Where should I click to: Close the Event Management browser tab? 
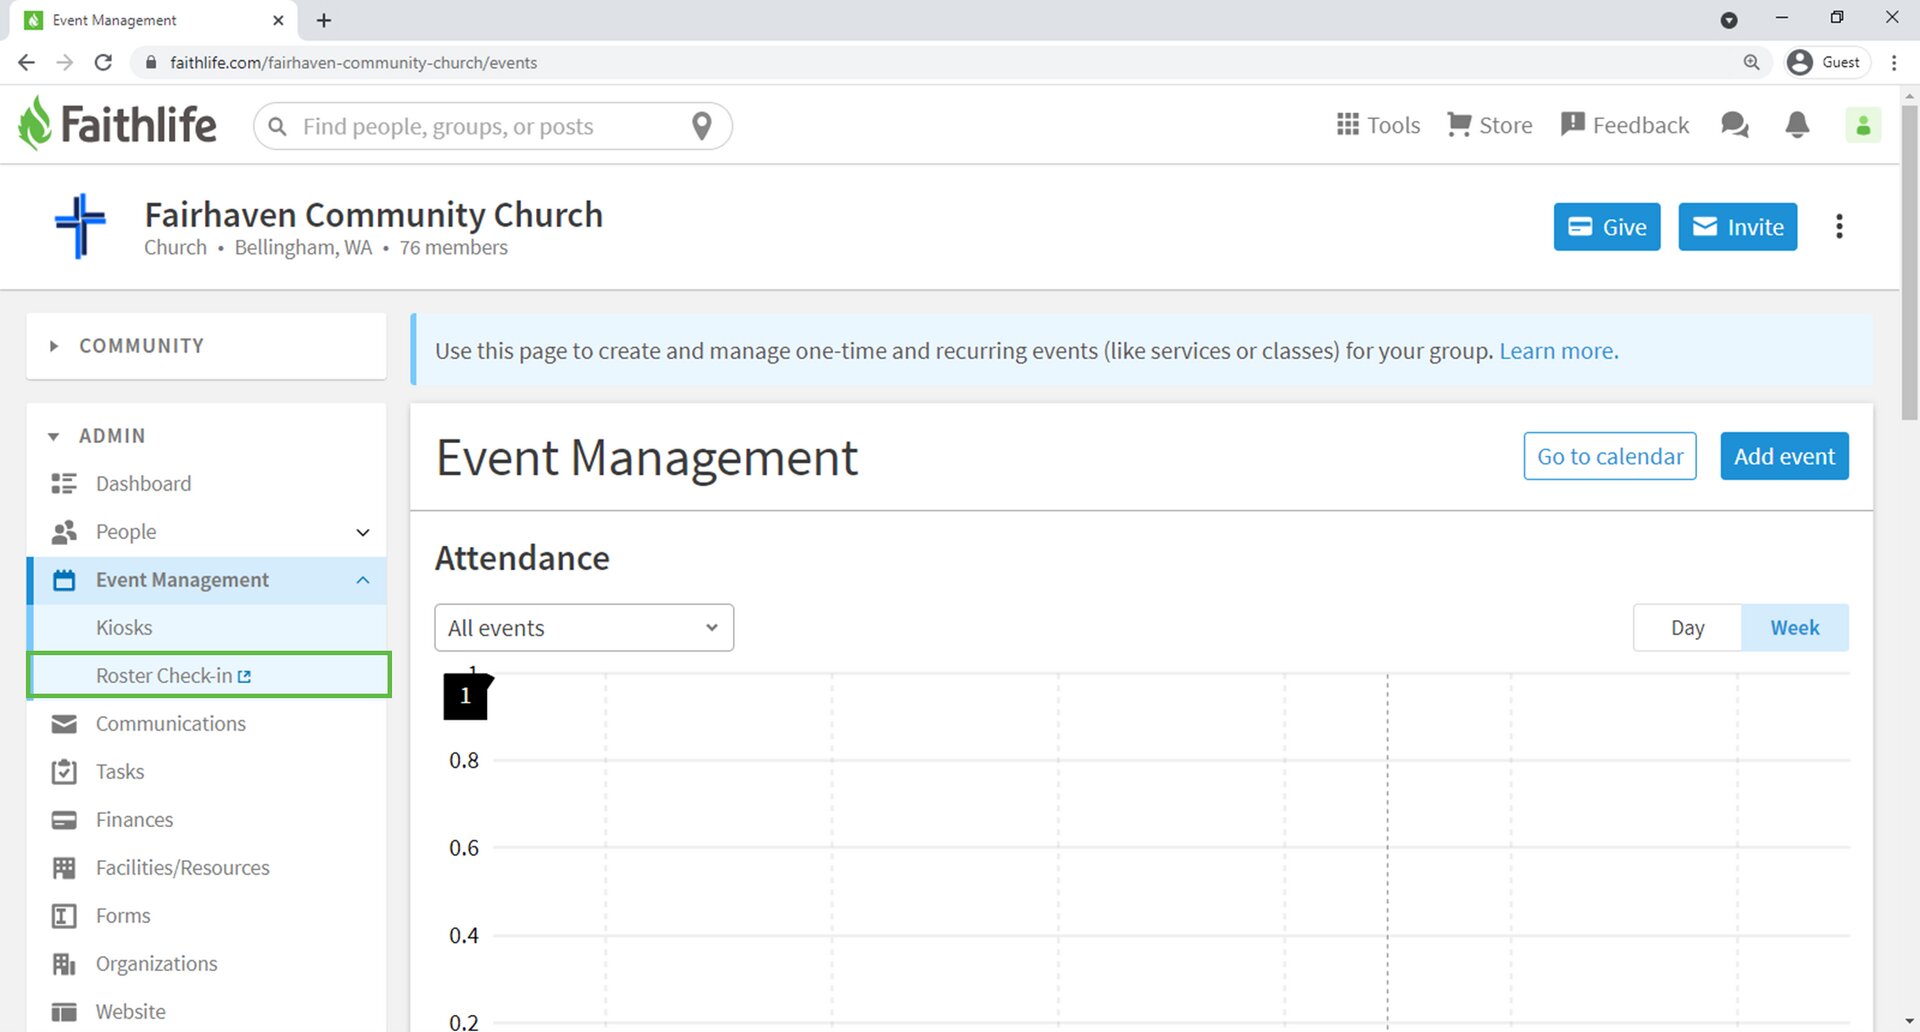pyautogui.click(x=278, y=20)
